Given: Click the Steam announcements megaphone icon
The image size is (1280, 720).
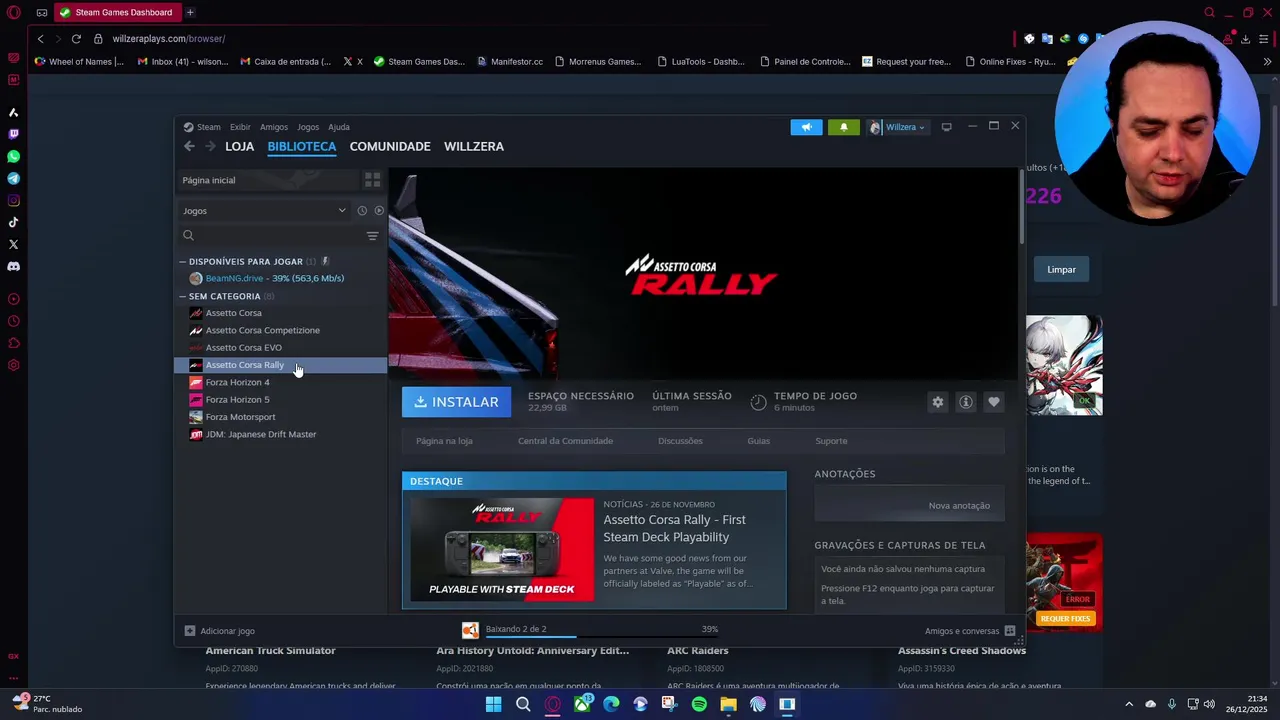Looking at the screenshot, I should point(806,127).
